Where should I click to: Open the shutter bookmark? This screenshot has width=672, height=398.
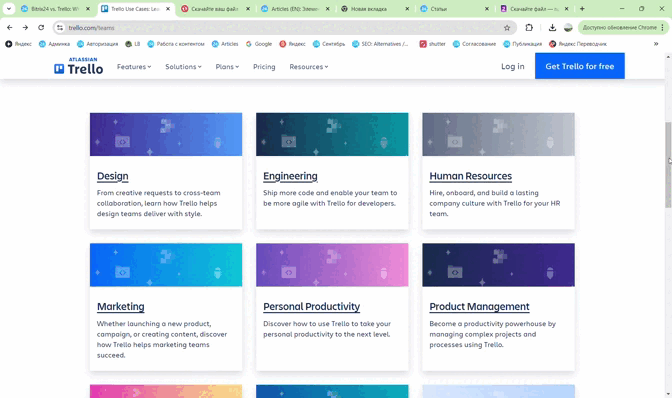[432, 44]
